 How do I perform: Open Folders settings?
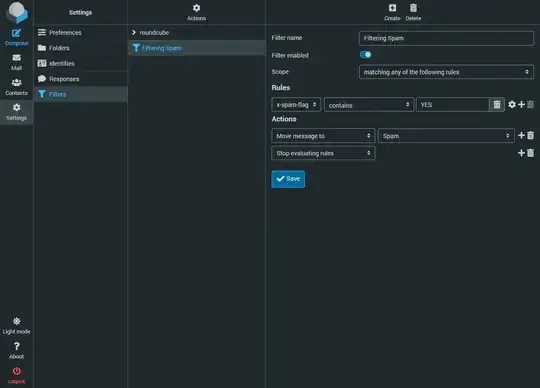coord(81,48)
